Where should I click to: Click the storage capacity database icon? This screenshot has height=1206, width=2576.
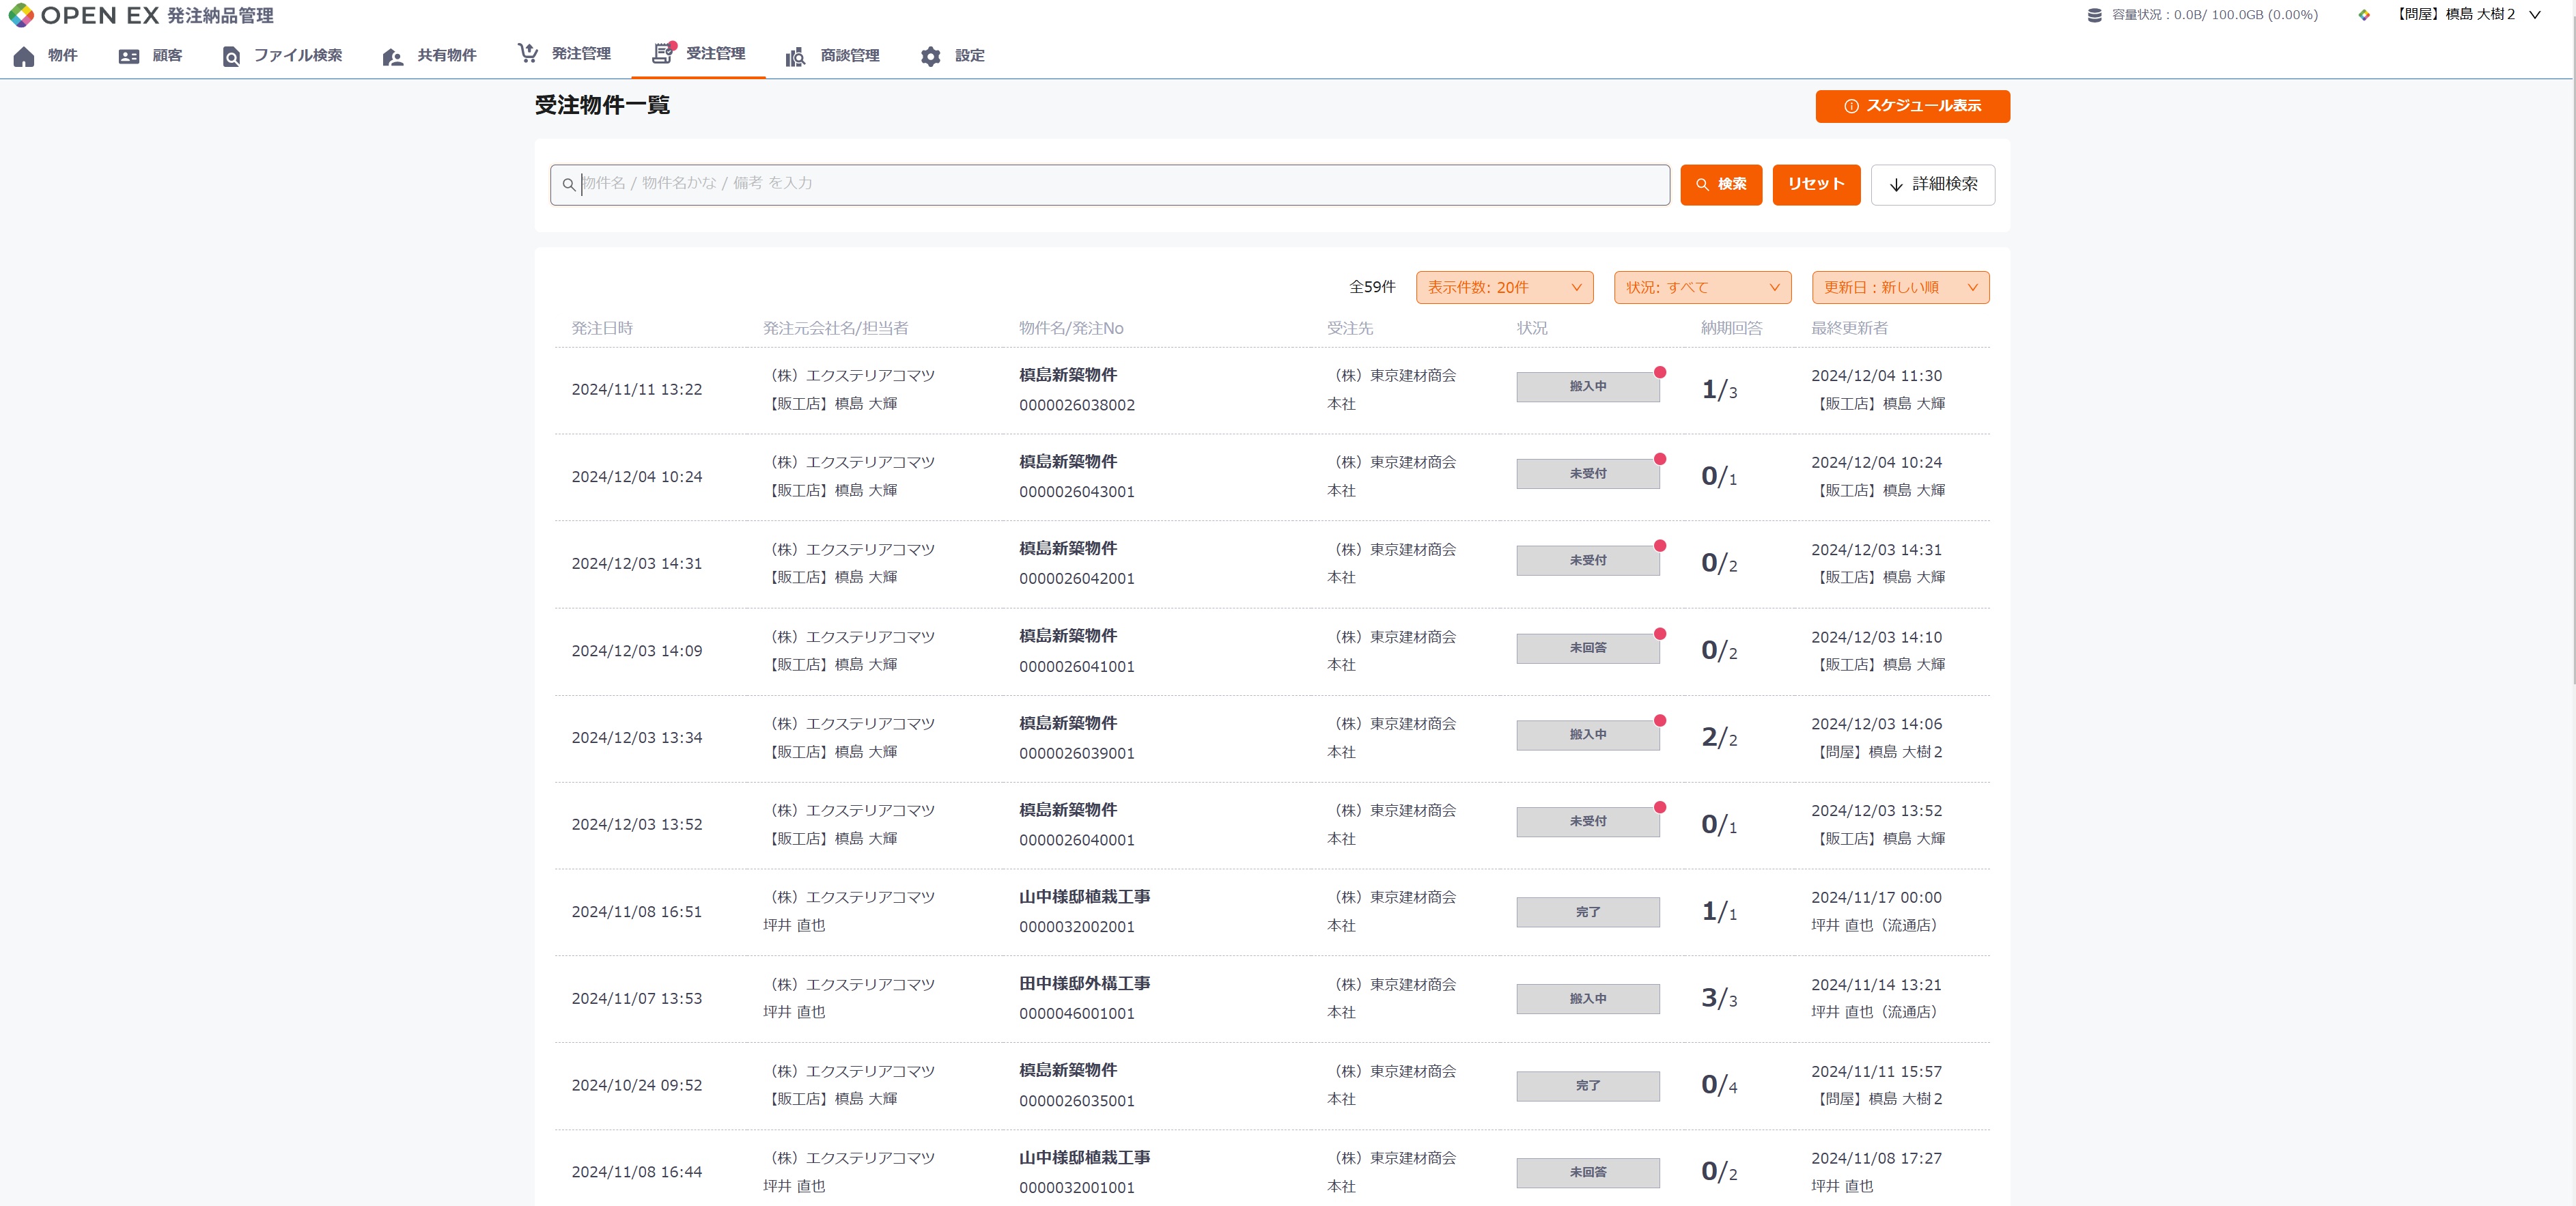[2095, 15]
